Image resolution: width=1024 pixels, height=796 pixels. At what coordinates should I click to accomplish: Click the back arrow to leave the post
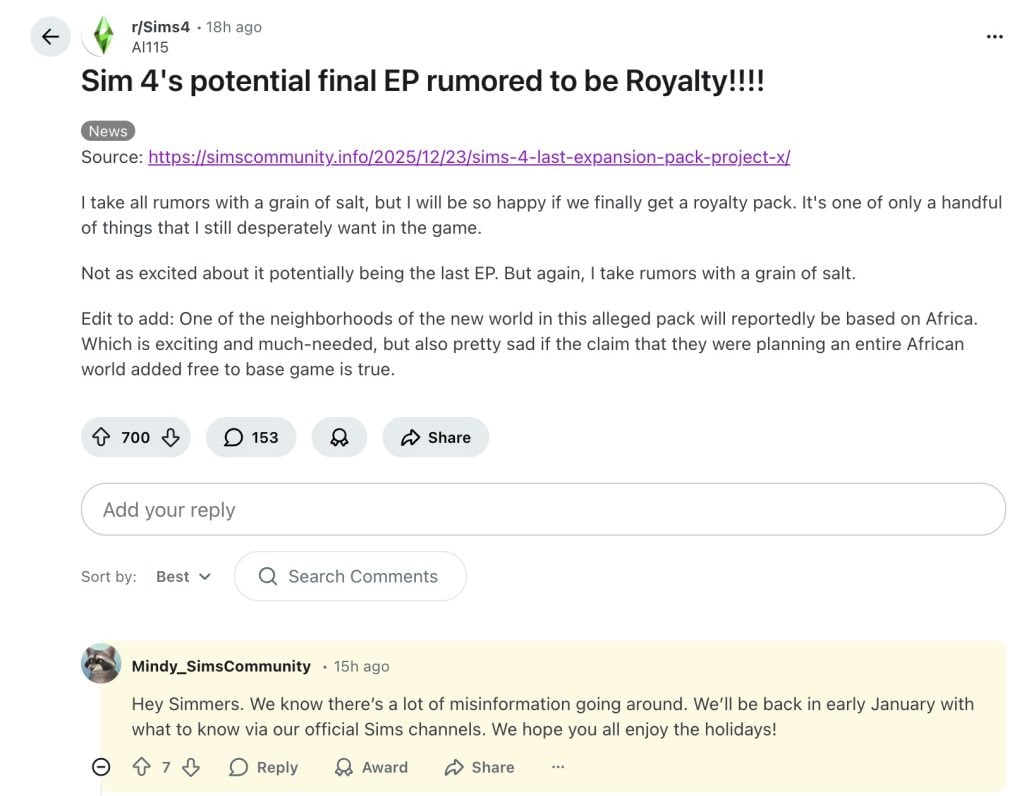[x=50, y=36]
